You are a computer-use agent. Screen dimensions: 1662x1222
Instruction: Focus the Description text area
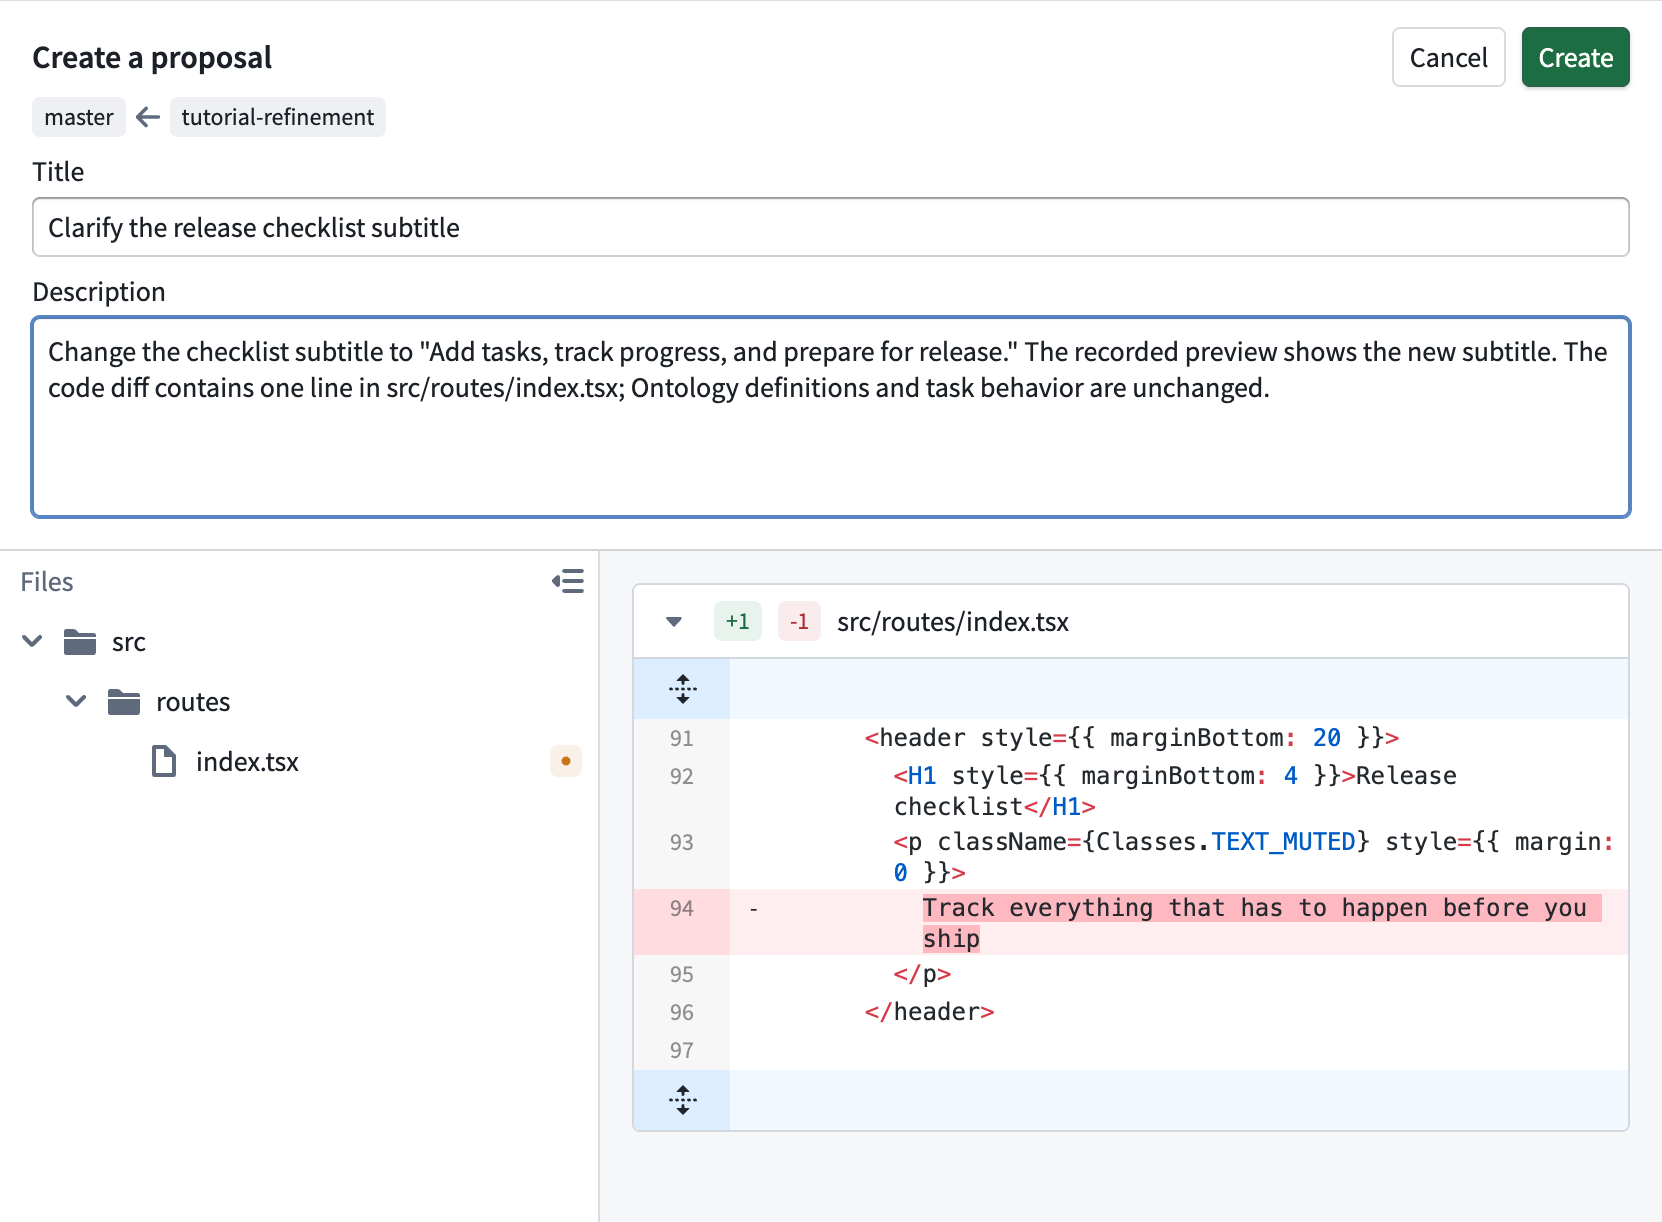(x=831, y=417)
